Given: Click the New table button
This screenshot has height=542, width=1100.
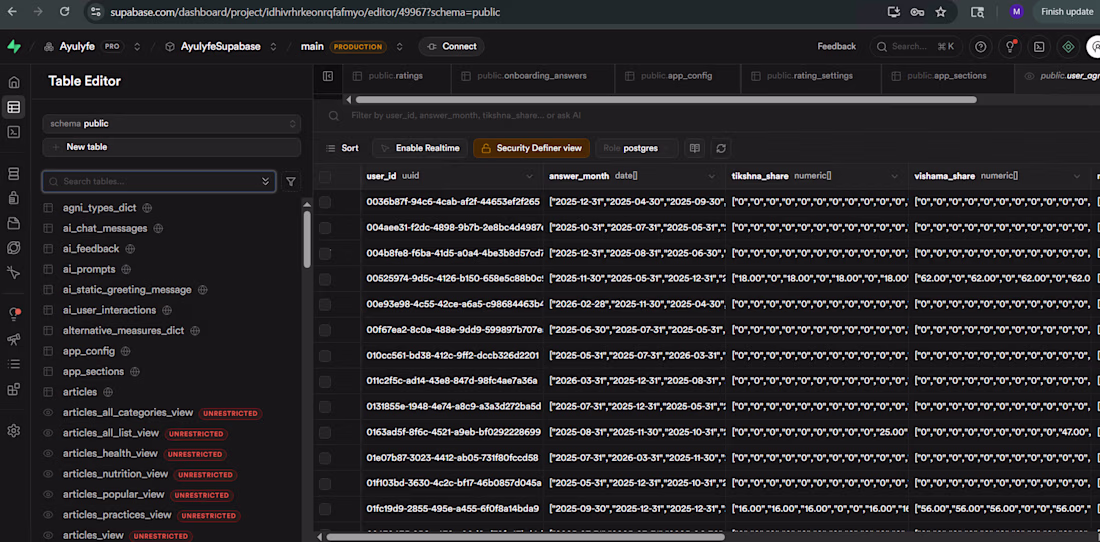Looking at the screenshot, I should pos(171,147).
